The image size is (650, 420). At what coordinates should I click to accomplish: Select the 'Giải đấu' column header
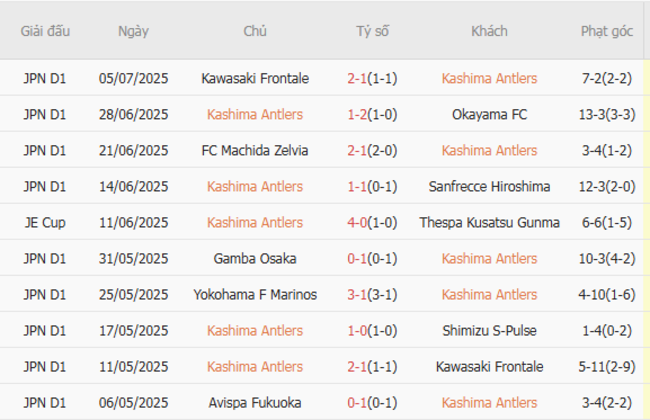45,31
